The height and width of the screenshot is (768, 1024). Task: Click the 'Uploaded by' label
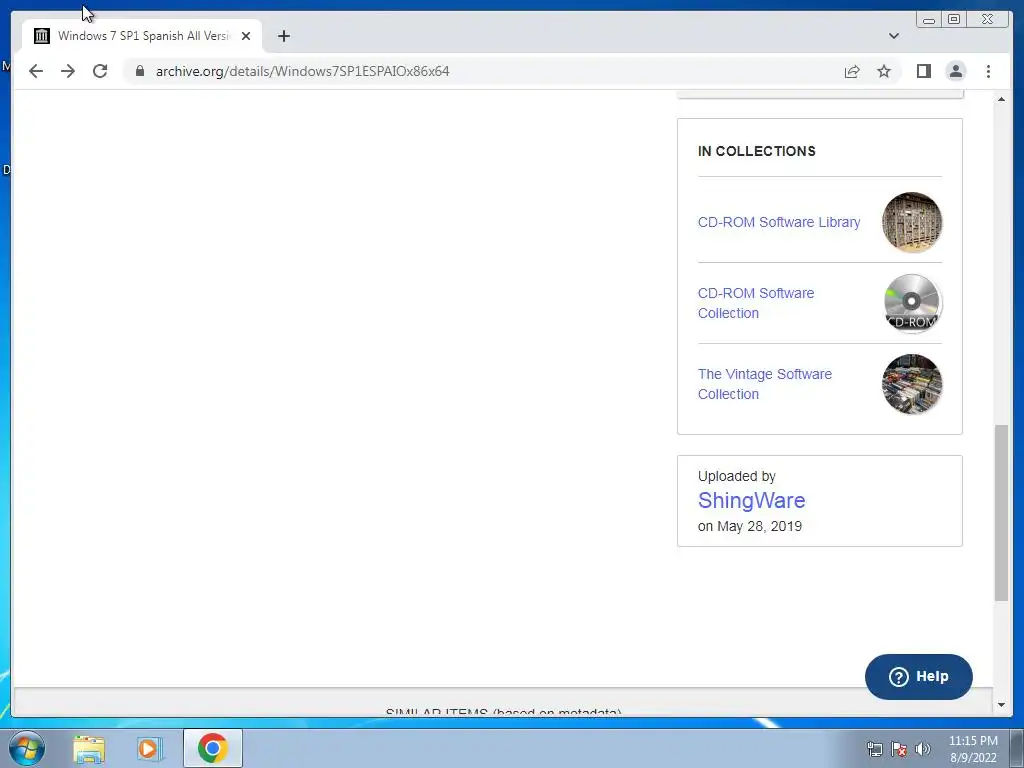[737, 476]
